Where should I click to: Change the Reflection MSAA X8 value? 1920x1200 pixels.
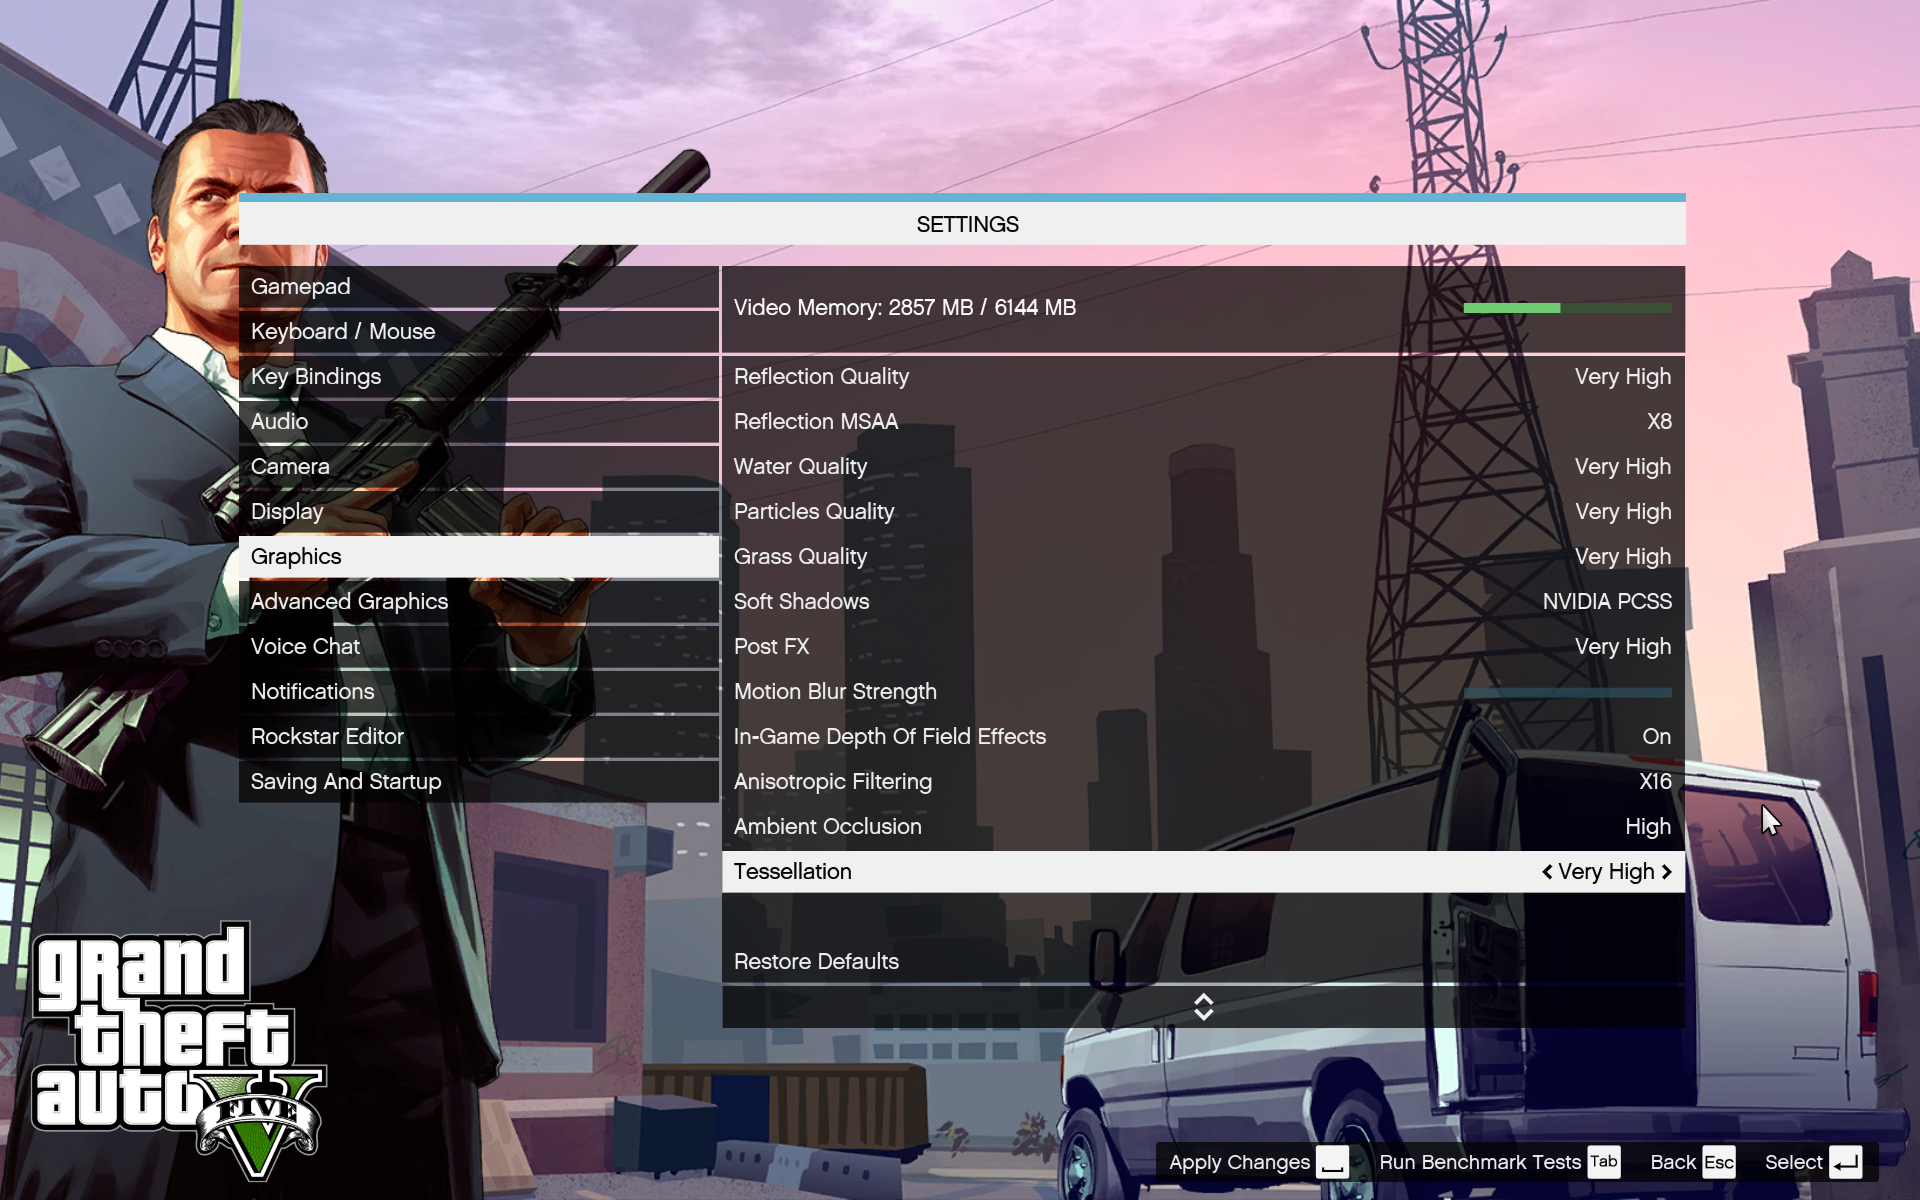[1658, 422]
